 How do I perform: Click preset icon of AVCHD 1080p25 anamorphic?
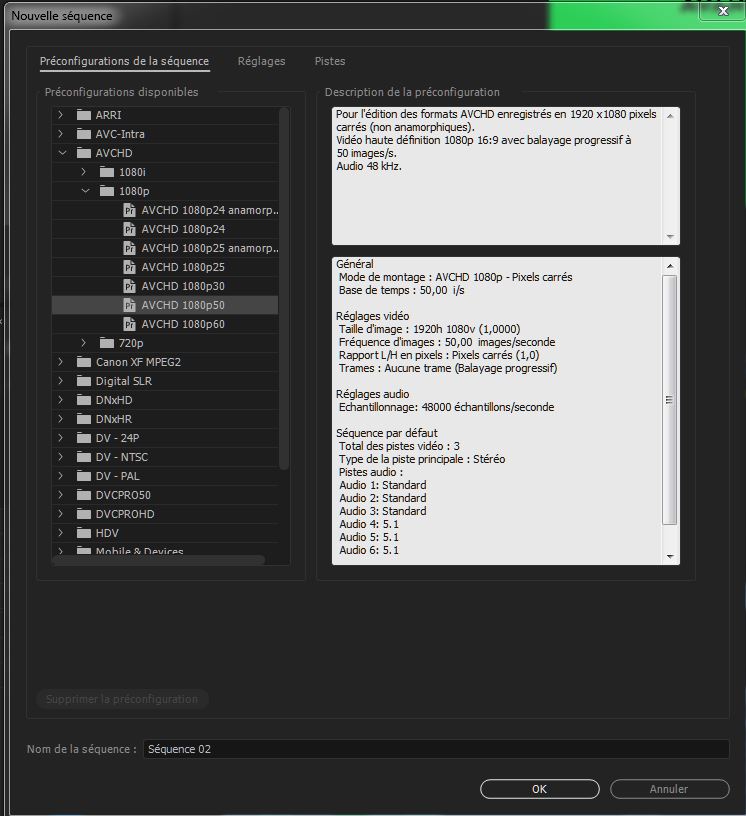point(130,248)
